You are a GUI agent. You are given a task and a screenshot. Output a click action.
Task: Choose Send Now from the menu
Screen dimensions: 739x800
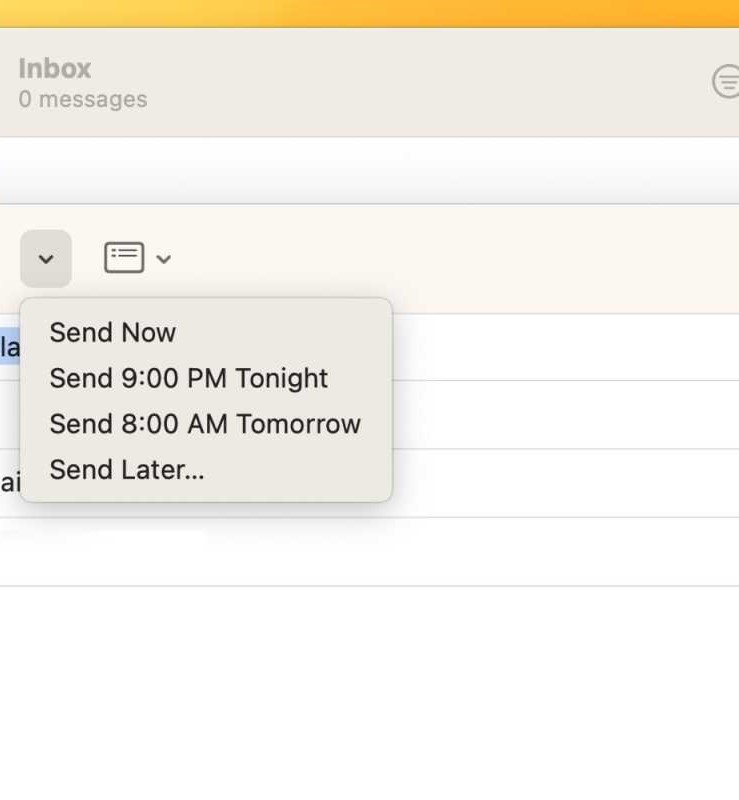[x=113, y=333]
